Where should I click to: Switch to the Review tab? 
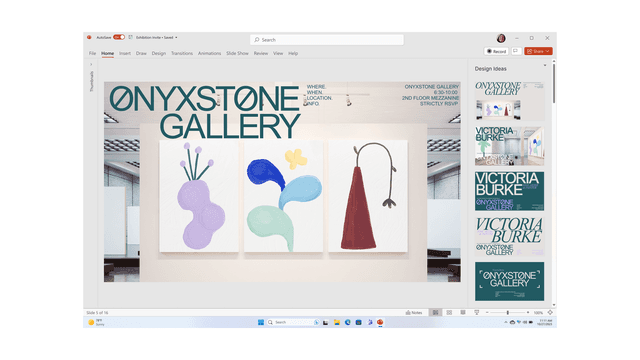(261, 53)
